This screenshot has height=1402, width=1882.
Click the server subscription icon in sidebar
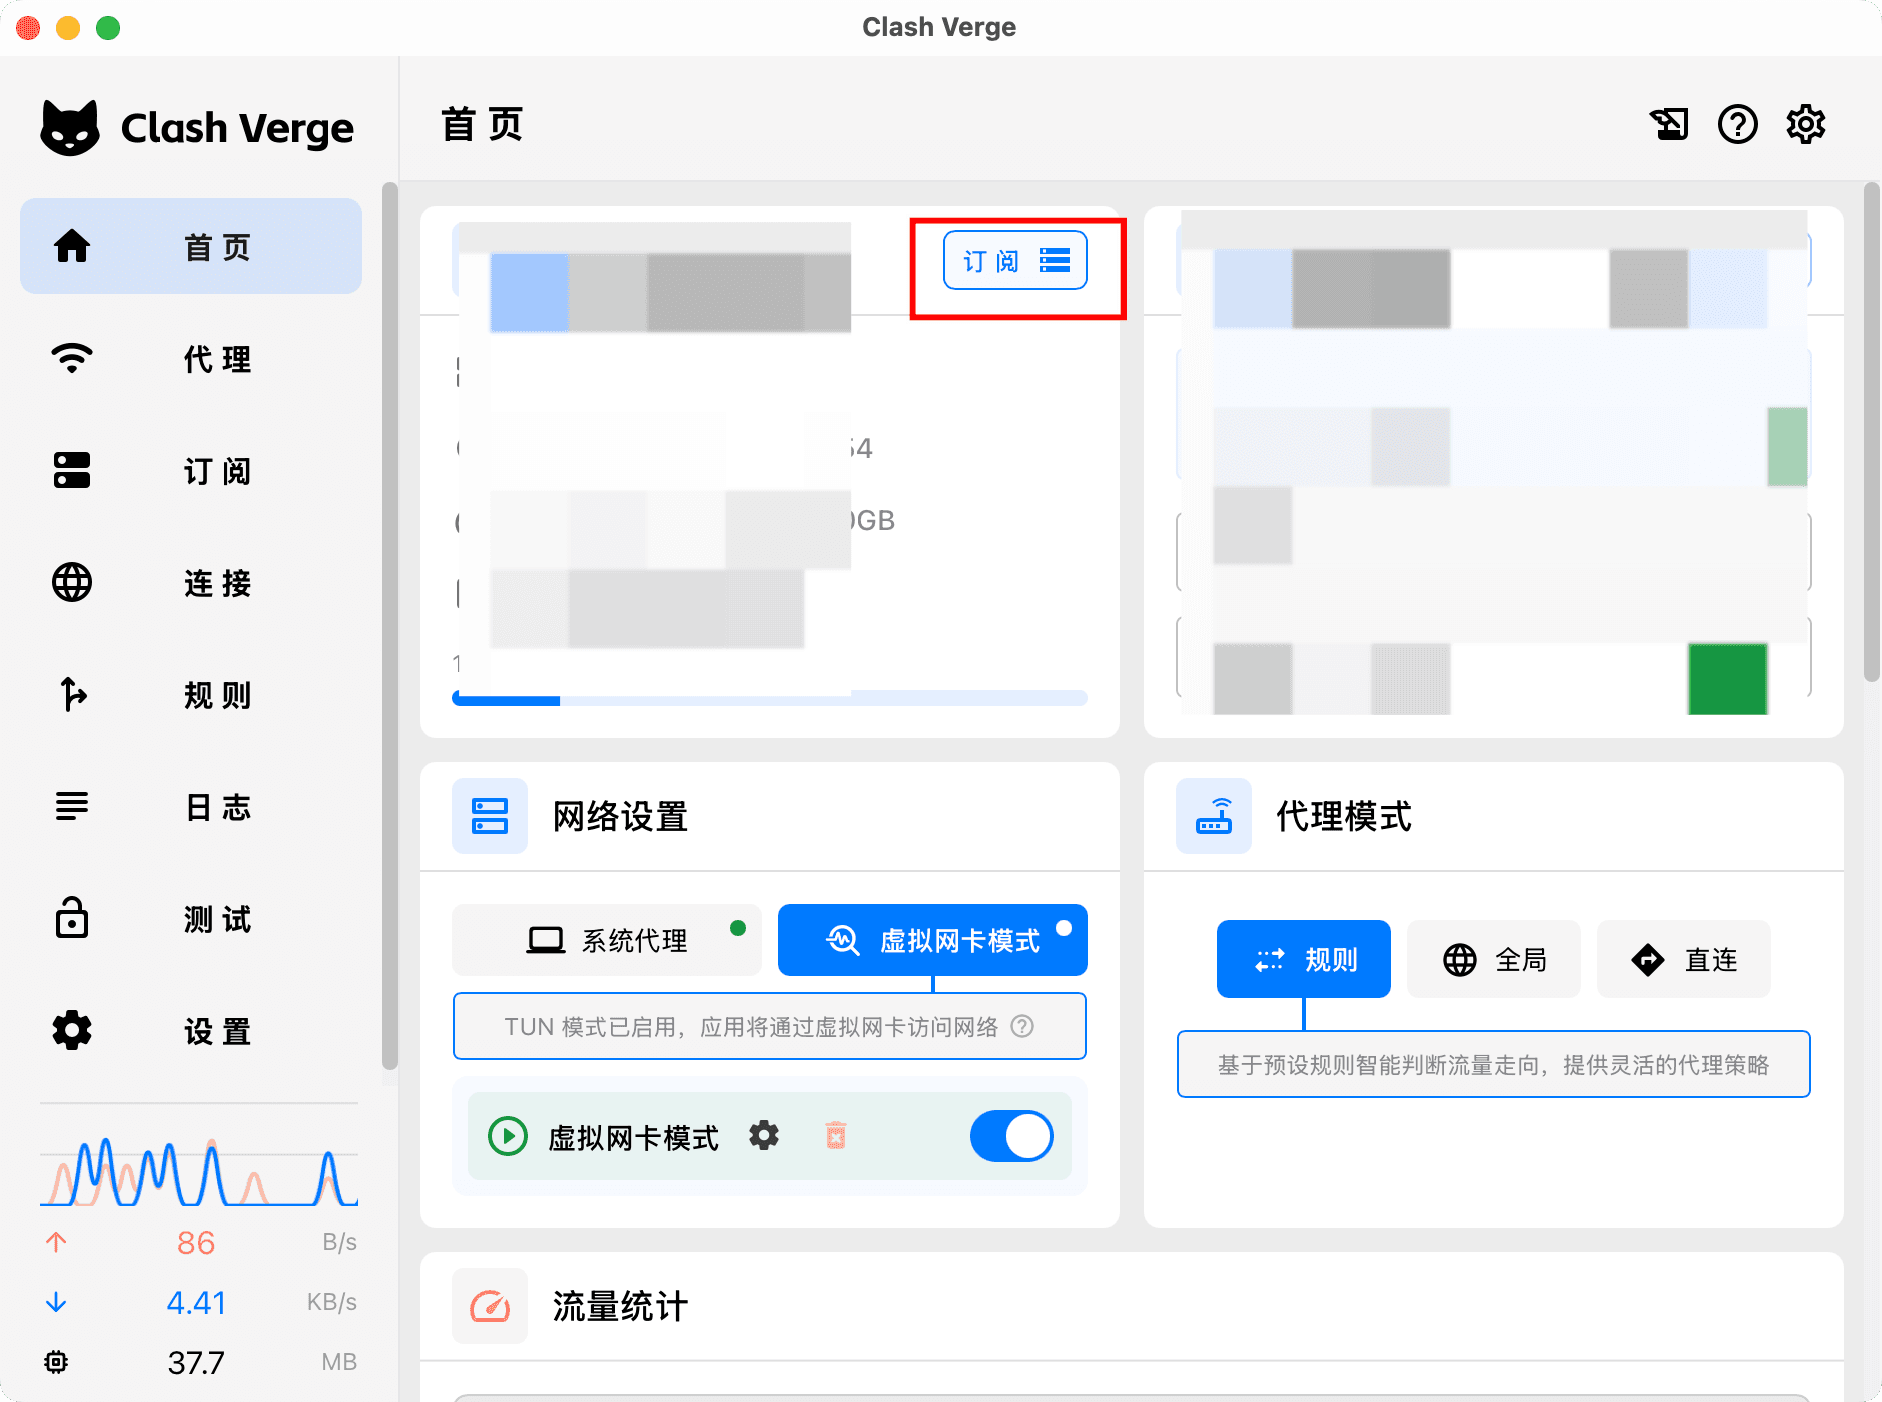coord(72,470)
